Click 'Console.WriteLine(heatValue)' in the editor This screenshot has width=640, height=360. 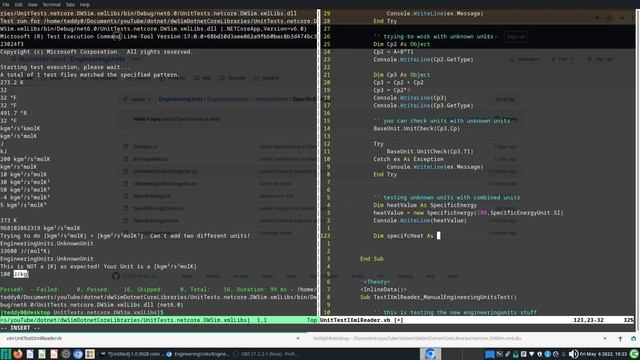420,220
